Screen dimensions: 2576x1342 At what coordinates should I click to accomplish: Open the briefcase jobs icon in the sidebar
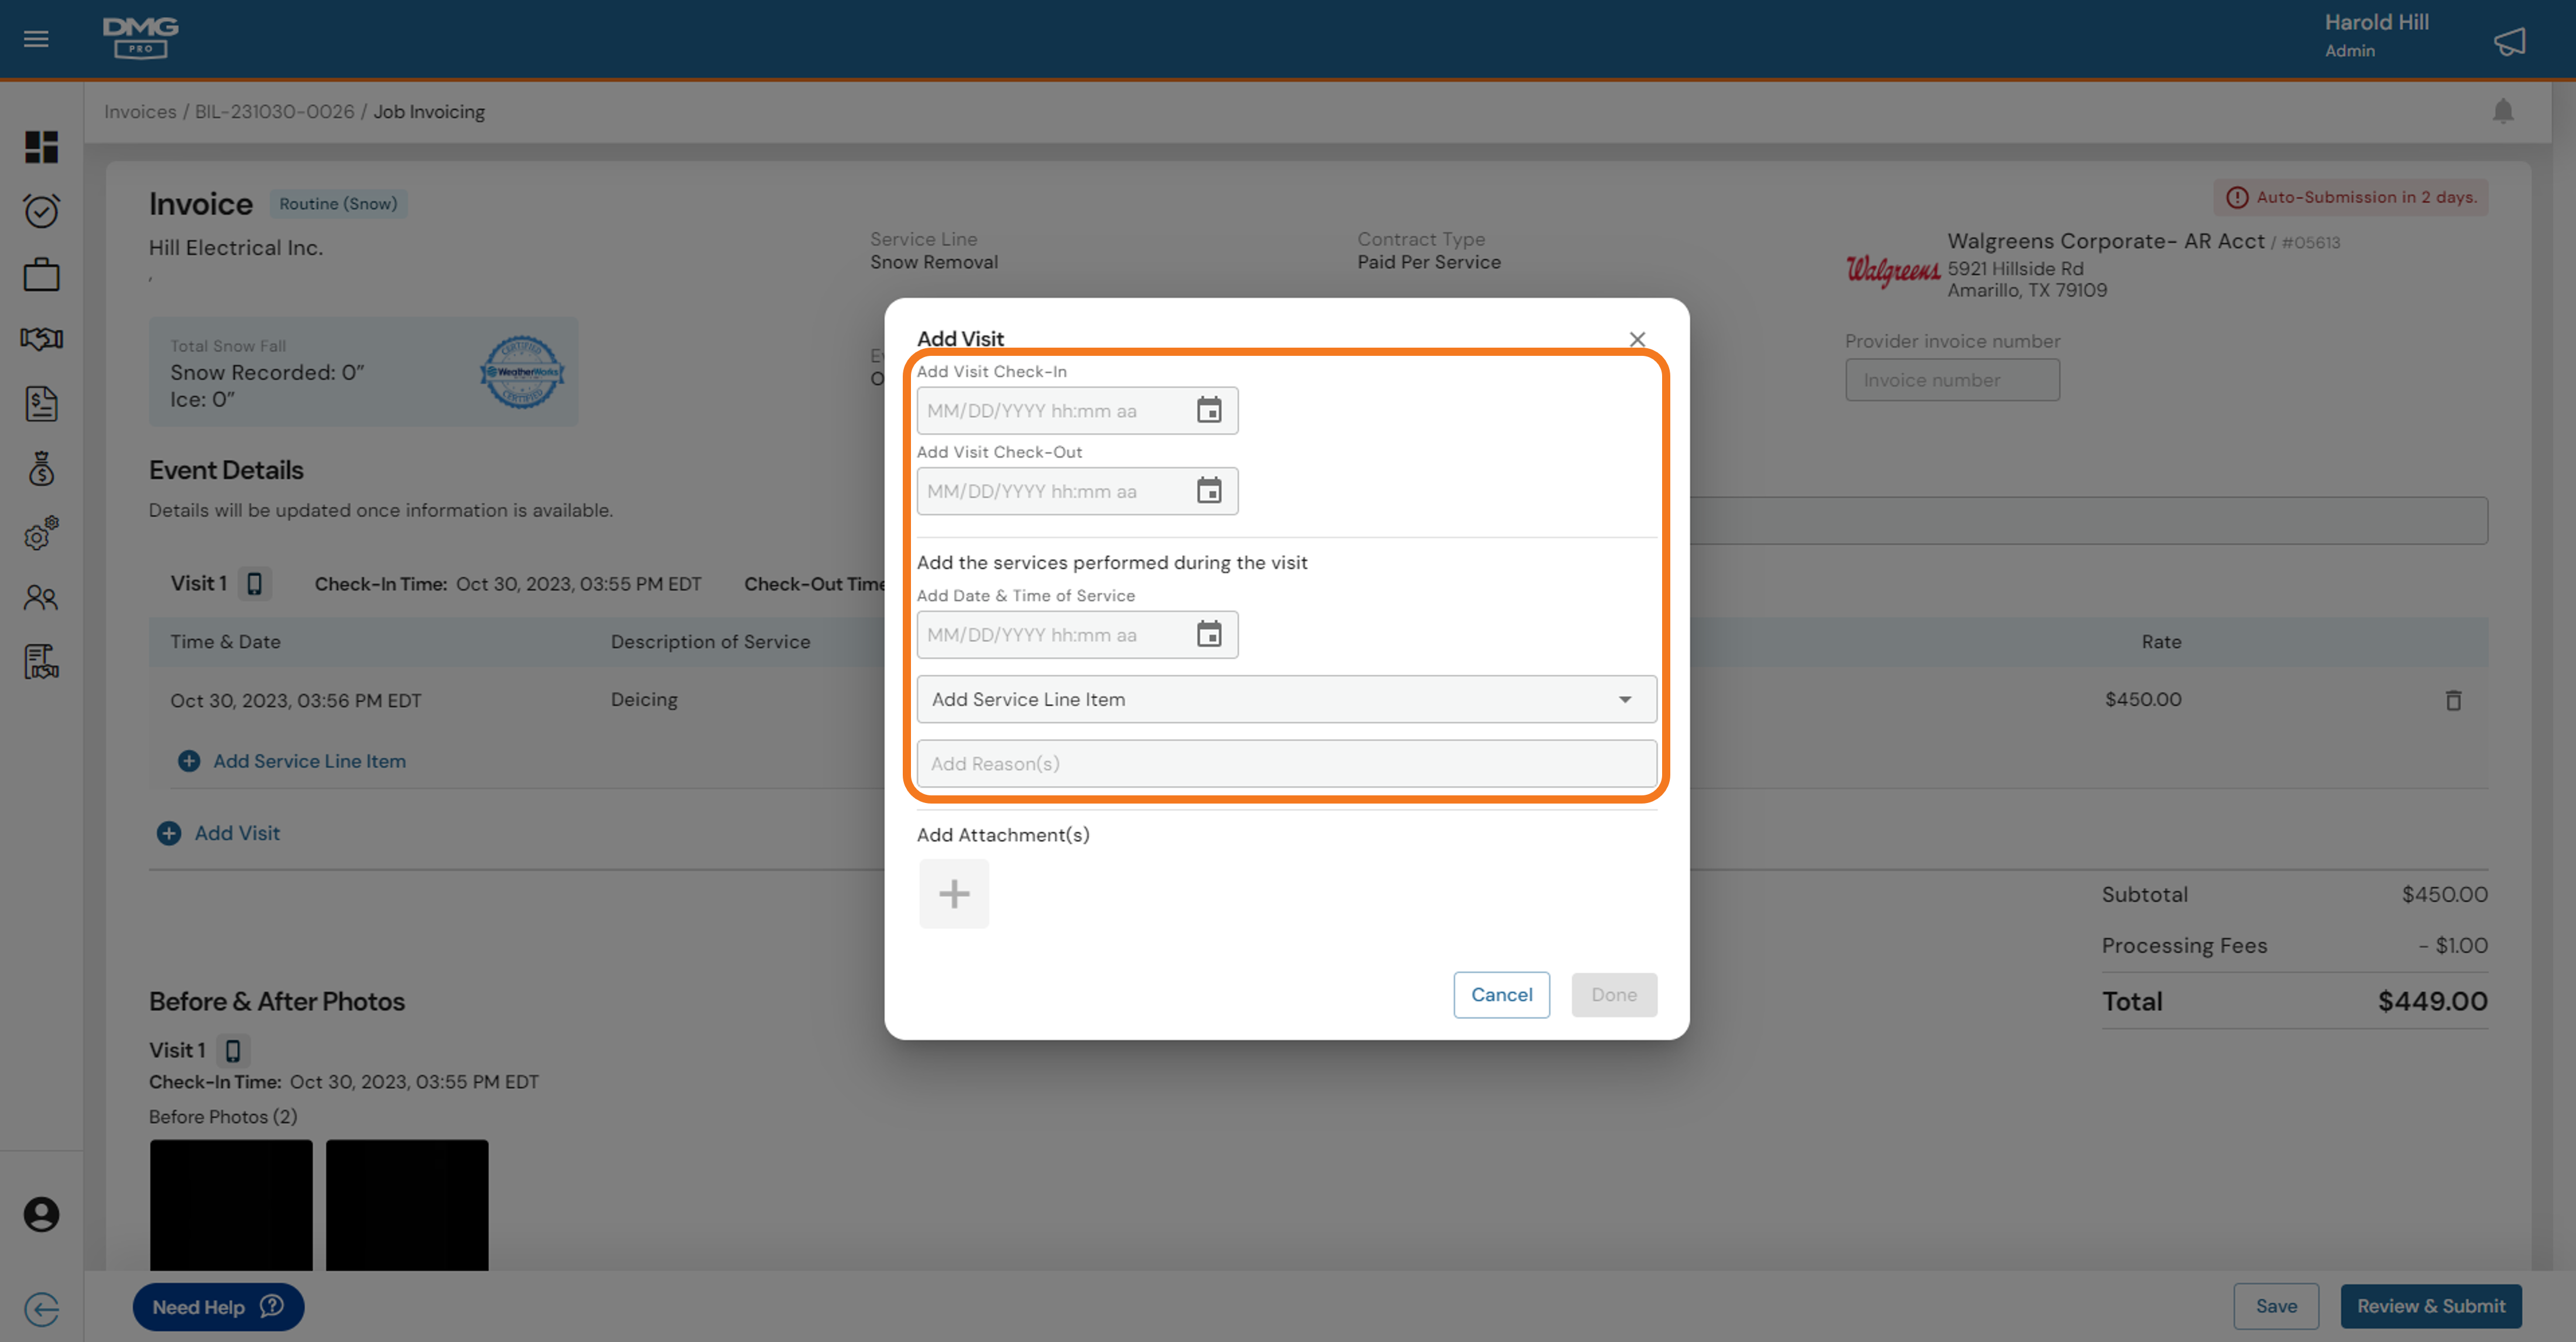(x=41, y=274)
